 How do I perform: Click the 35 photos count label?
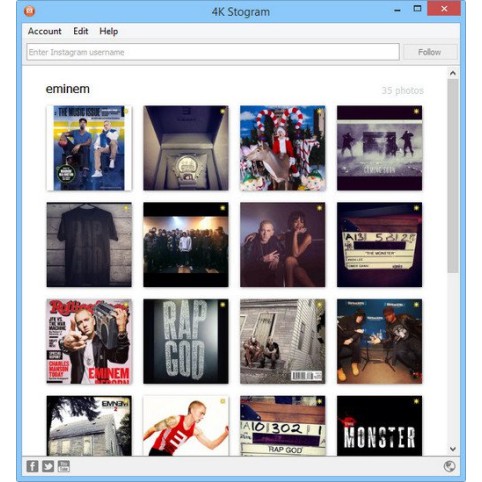403,90
